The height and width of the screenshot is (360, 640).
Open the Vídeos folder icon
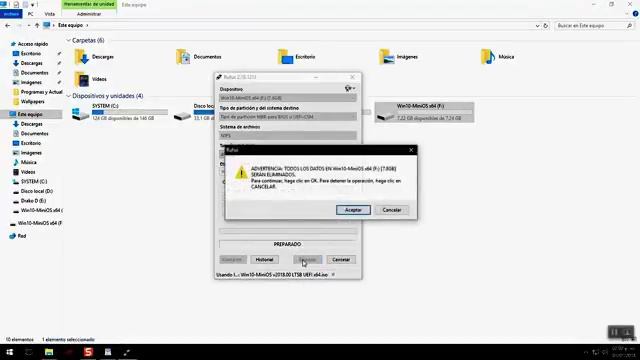(82, 79)
